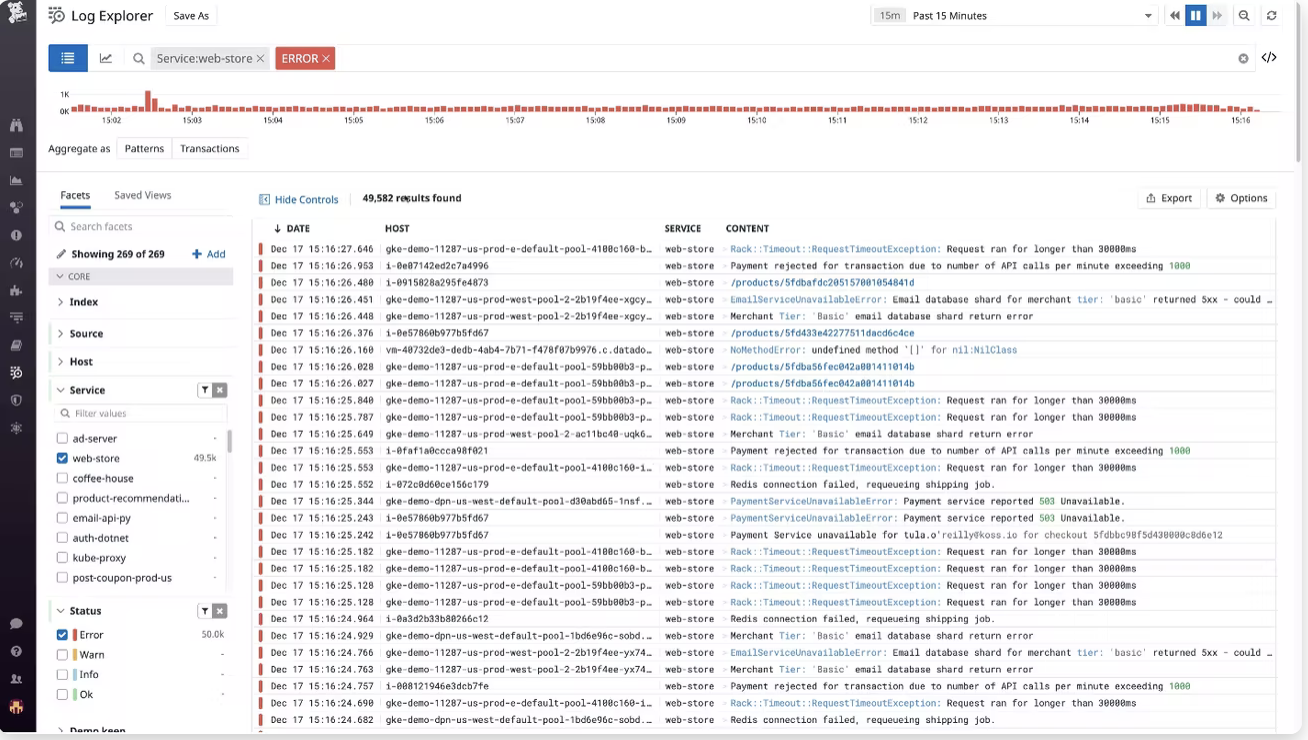Image resolution: width=1308 pixels, height=740 pixels.
Task: Click Hide Controls
Action: (x=299, y=199)
